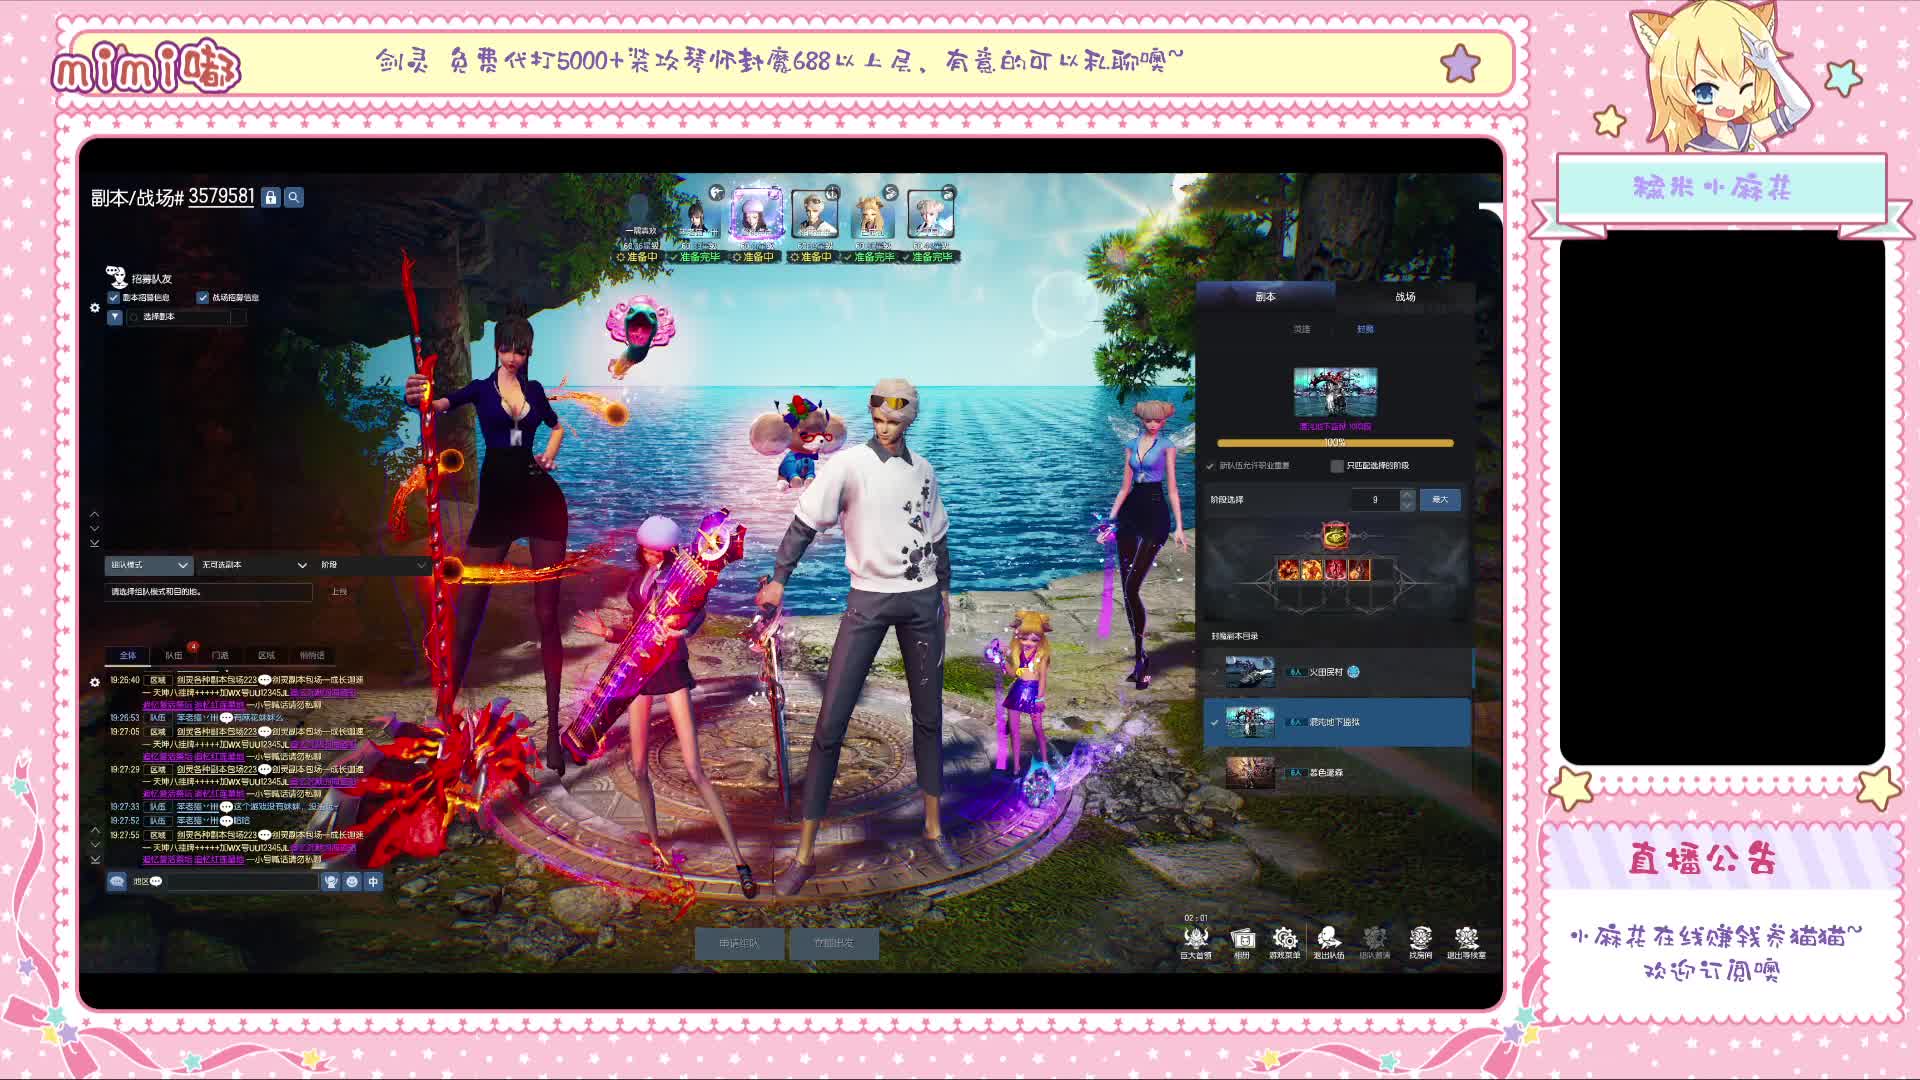Open the 巨大首领 giant boss icon

(1196, 939)
